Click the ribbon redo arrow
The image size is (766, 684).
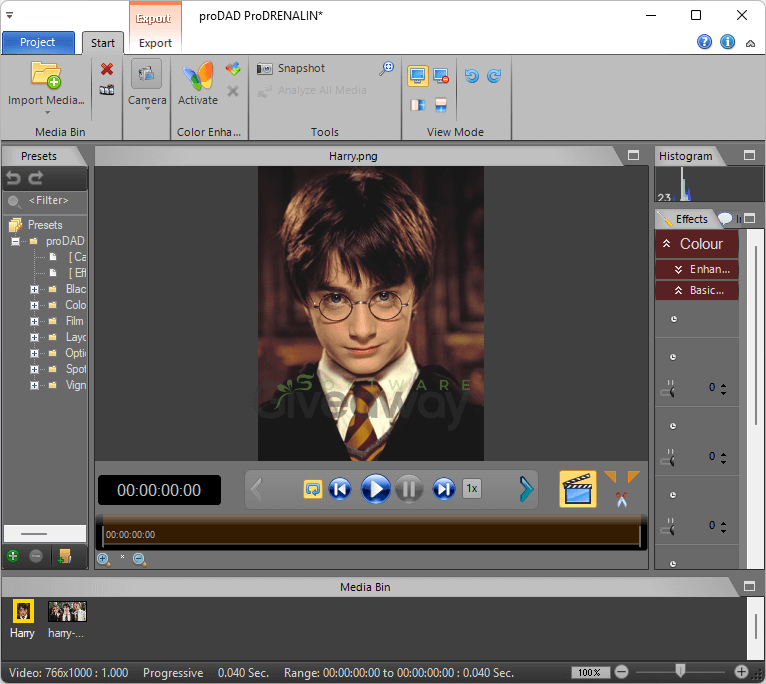pyautogui.click(x=494, y=76)
